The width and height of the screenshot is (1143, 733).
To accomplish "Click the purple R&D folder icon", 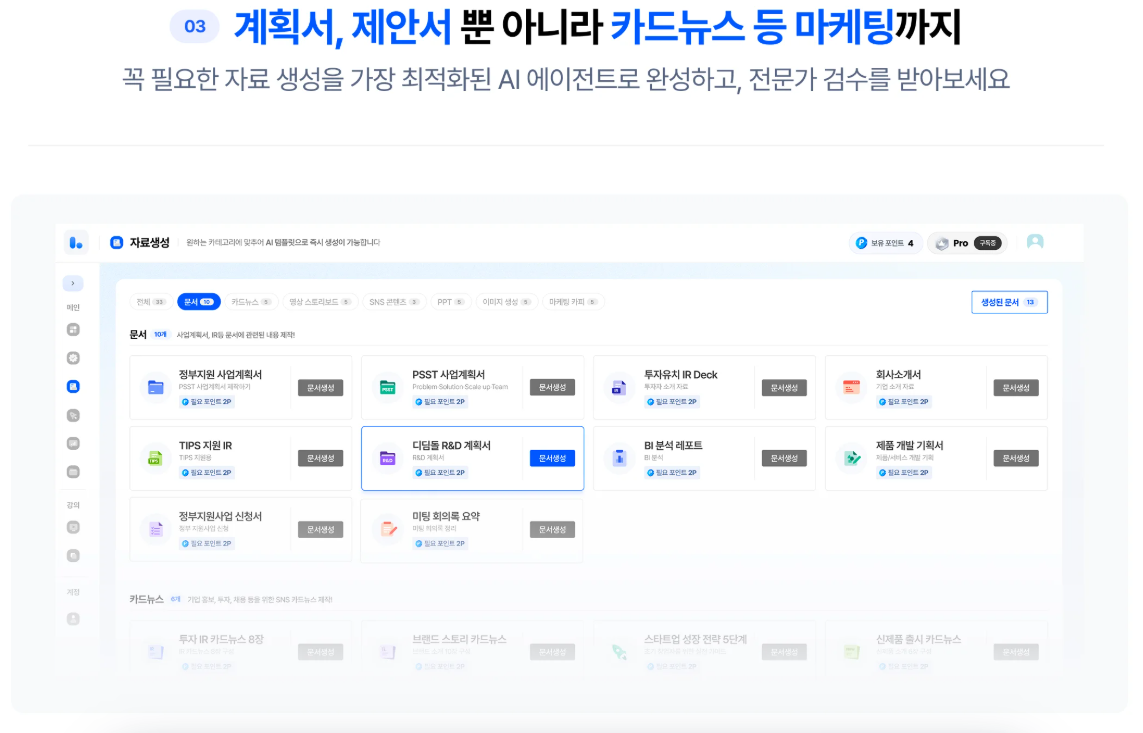I will [387, 458].
